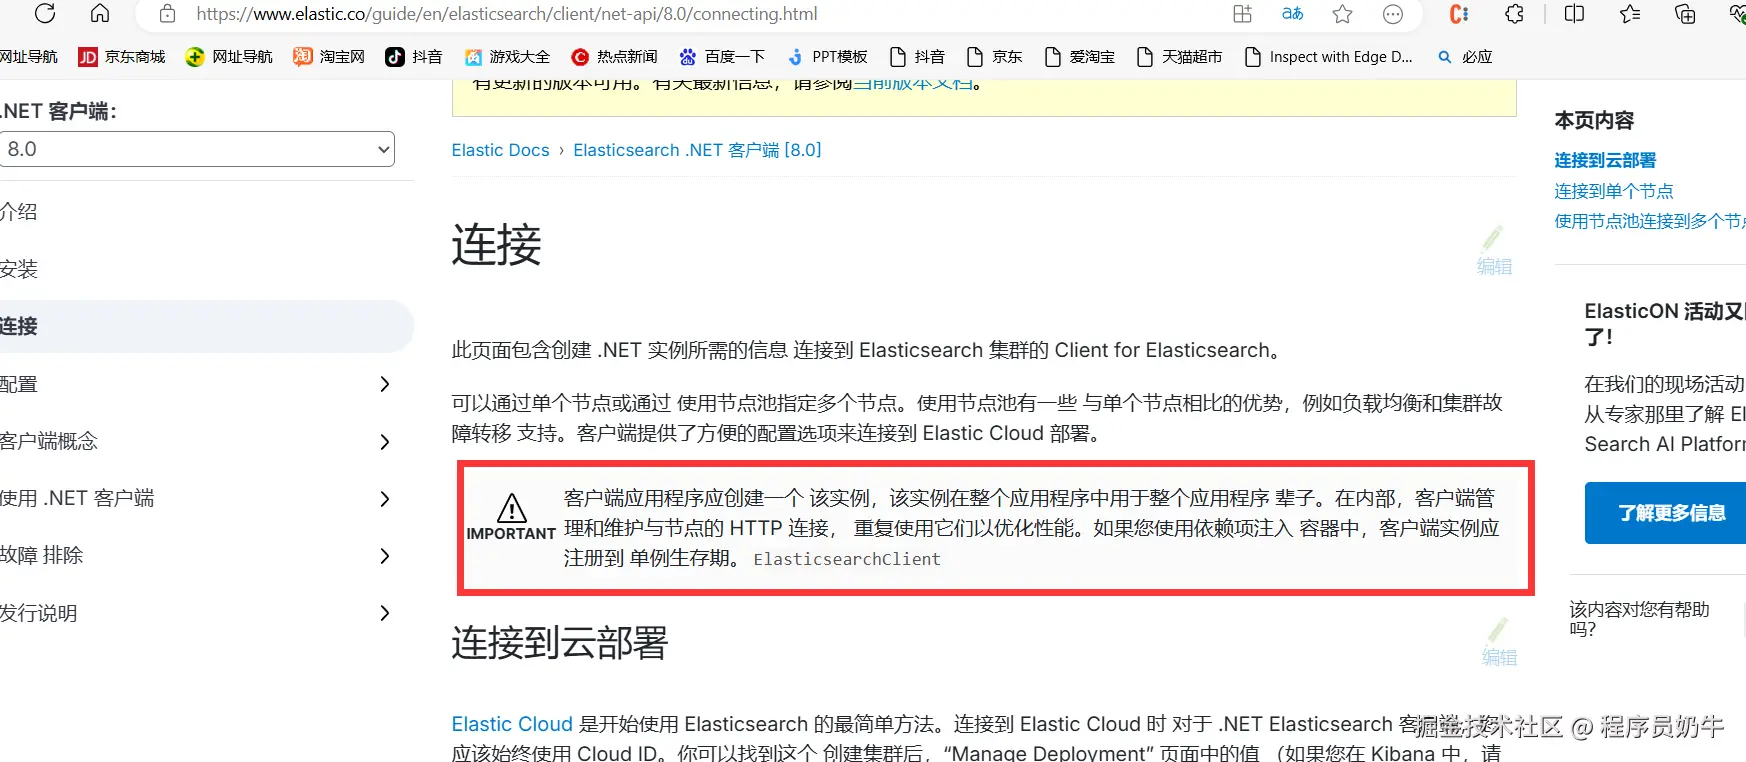Open 爱淘宝 bookmark
Image resolution: width=1746 pixels, height=762 pixels.
tap(1079, 57)
